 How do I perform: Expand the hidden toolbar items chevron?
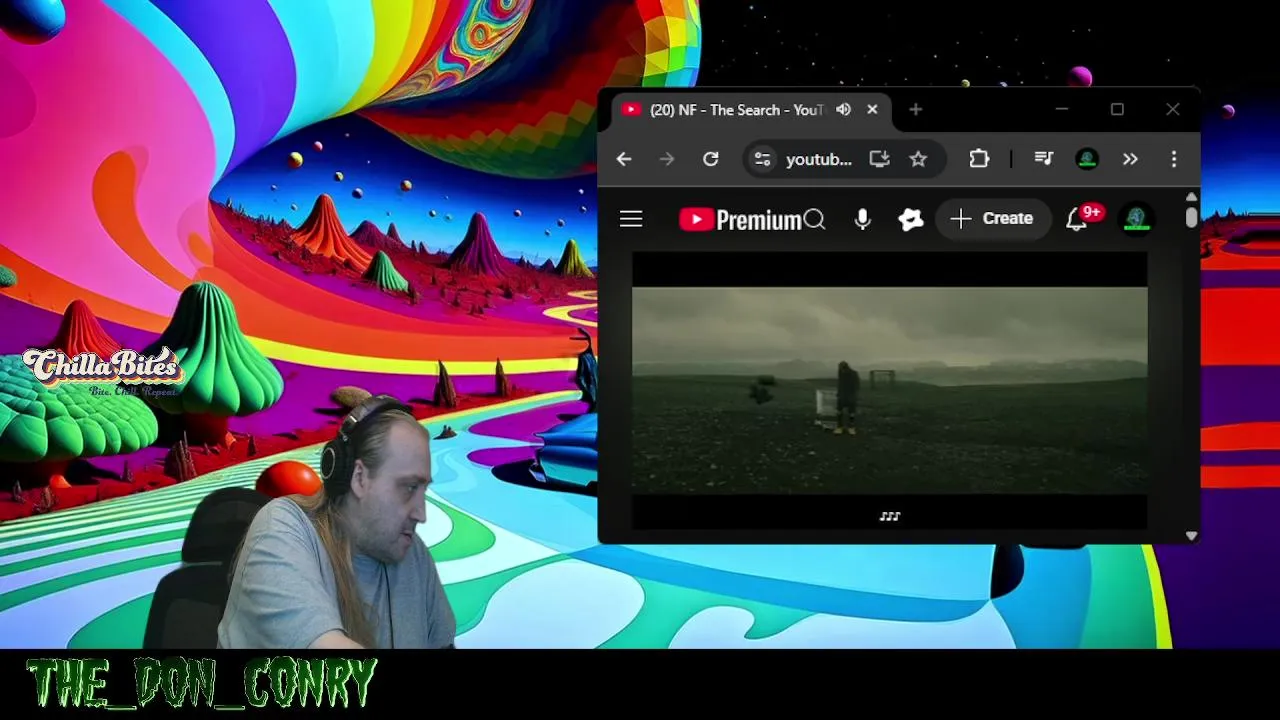(x=1130, y=159)
